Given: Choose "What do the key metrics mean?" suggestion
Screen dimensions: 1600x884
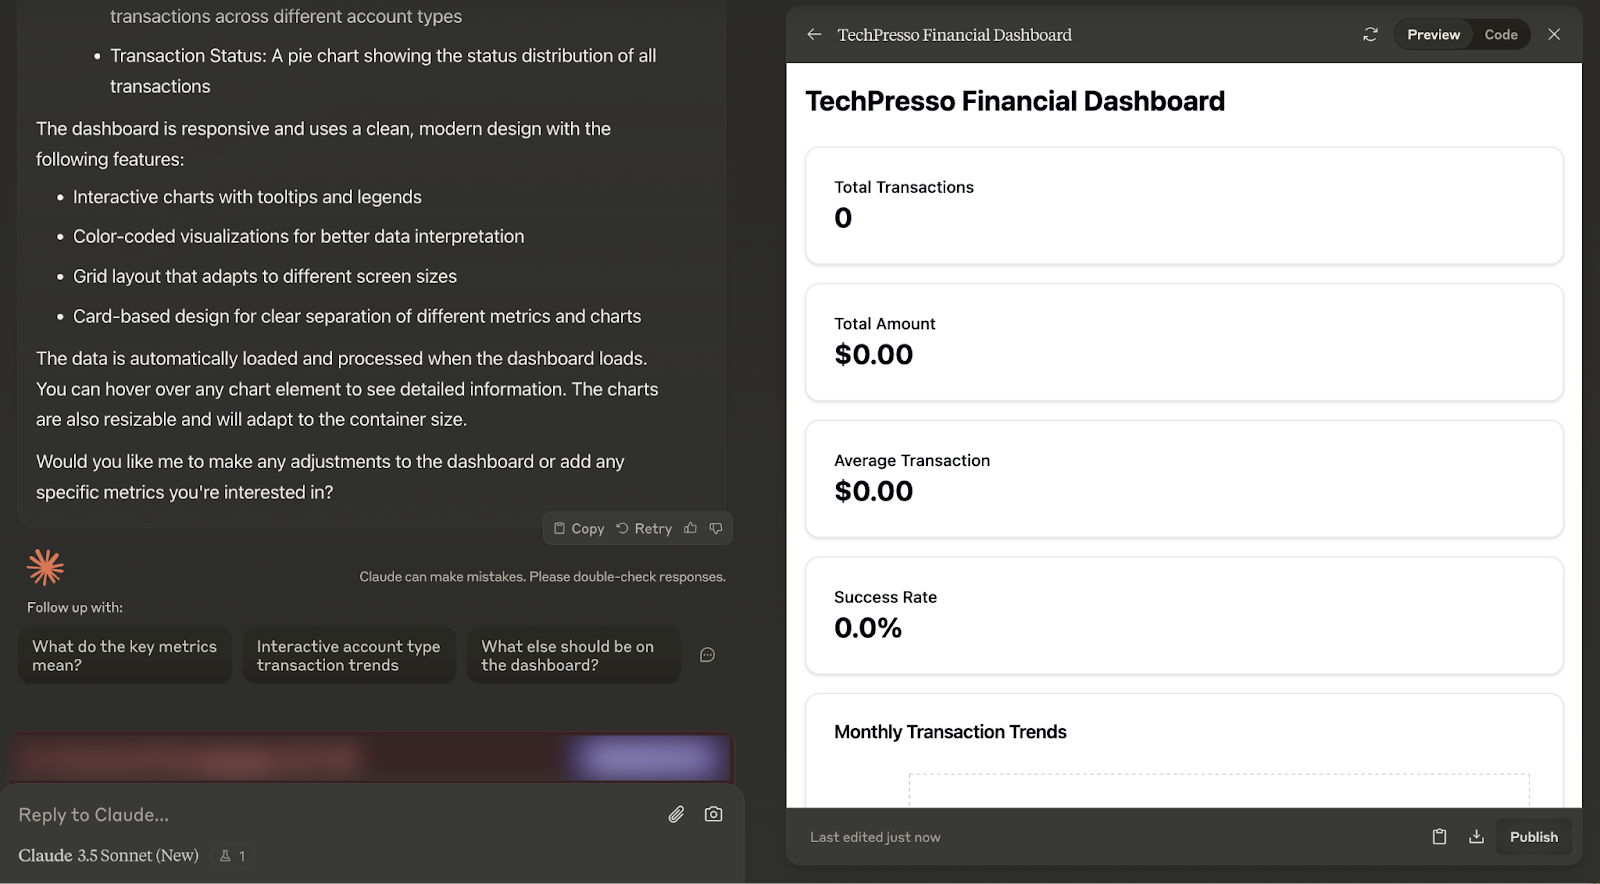Looking at the screenshot, I should point(125,656).
